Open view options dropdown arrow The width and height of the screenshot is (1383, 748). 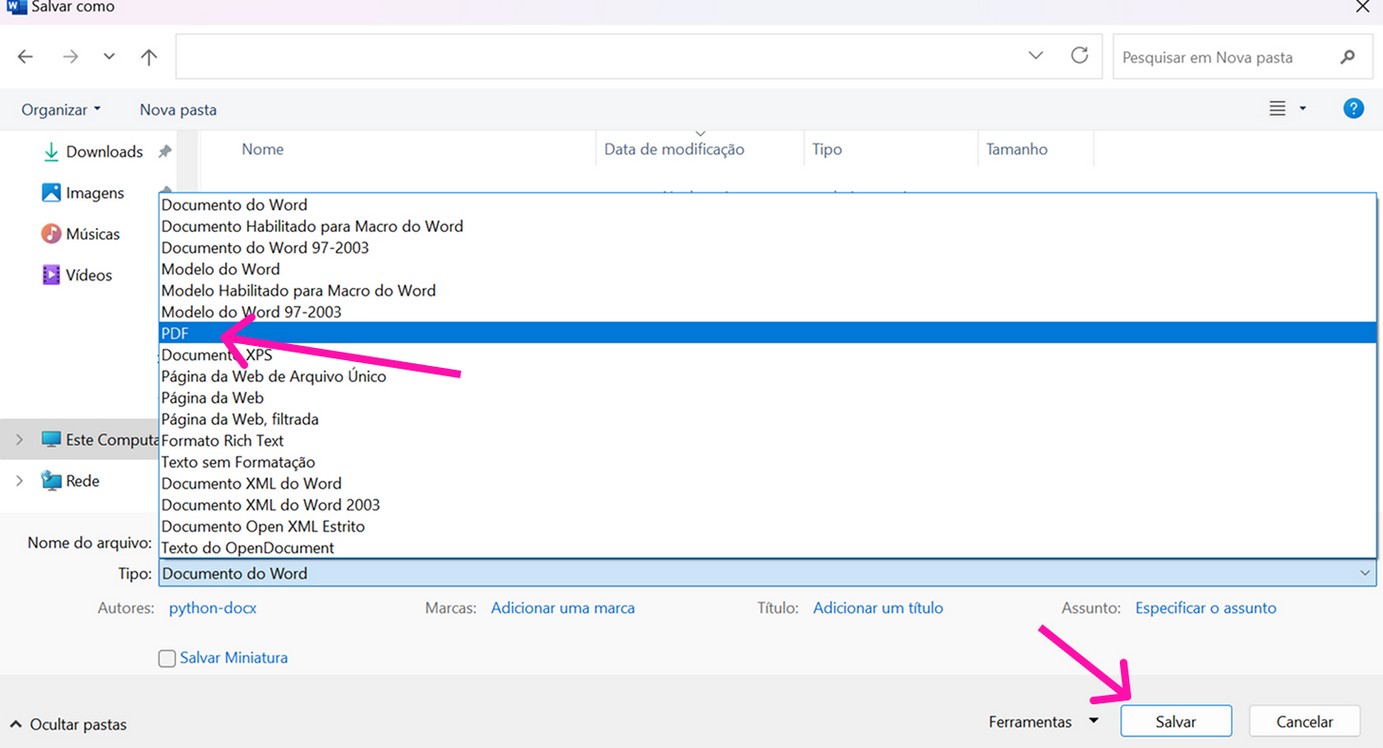(1302, 108)
